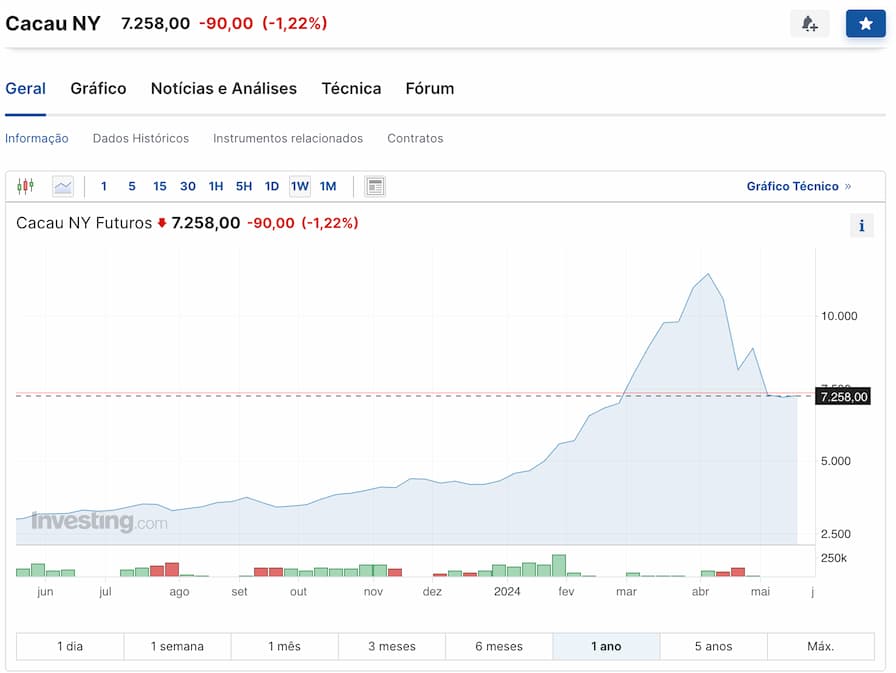
Task: Click the candlestick chart type icon
Action: click(x=26, y=186)
